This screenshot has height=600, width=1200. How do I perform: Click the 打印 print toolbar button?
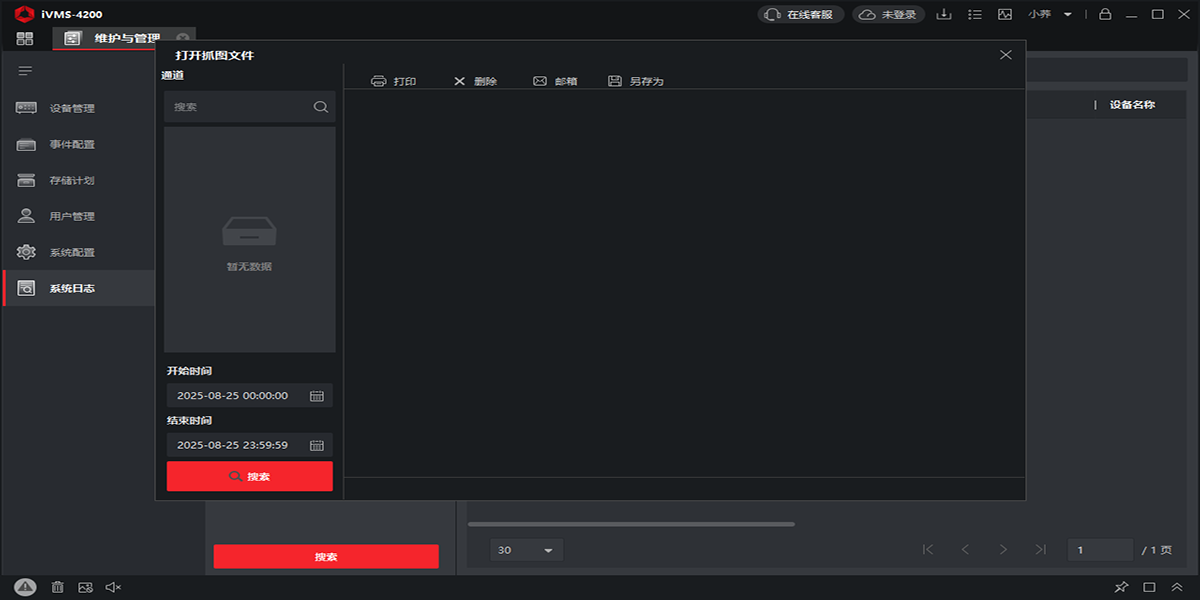coord(394,81)
